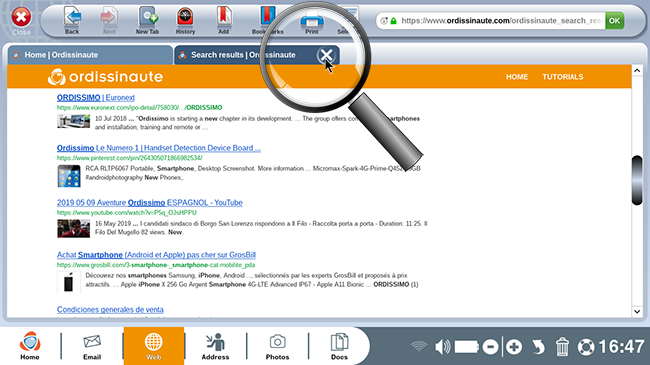
Task: Click the vertical scrollbar handle
Action: (x=637, y=180)
